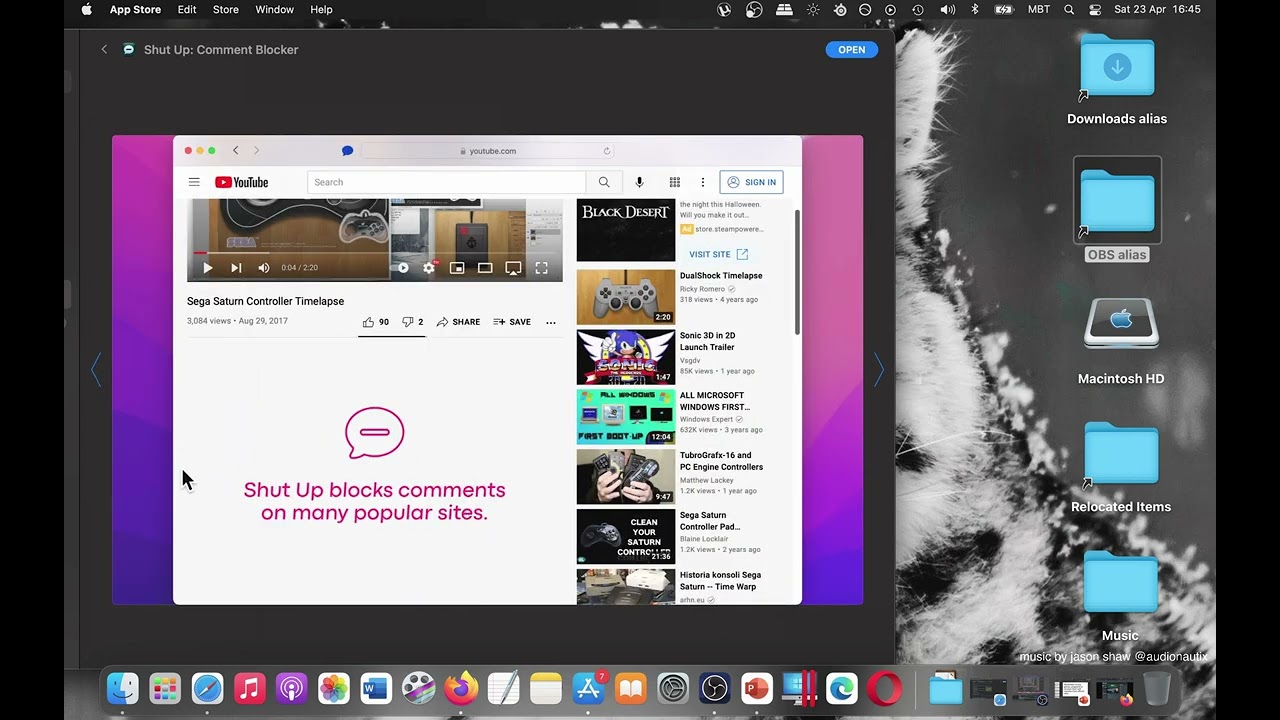This screenshot has height=720, width=1280.
Task: Open Control Center in menu bar
Action: [1095, 10]
